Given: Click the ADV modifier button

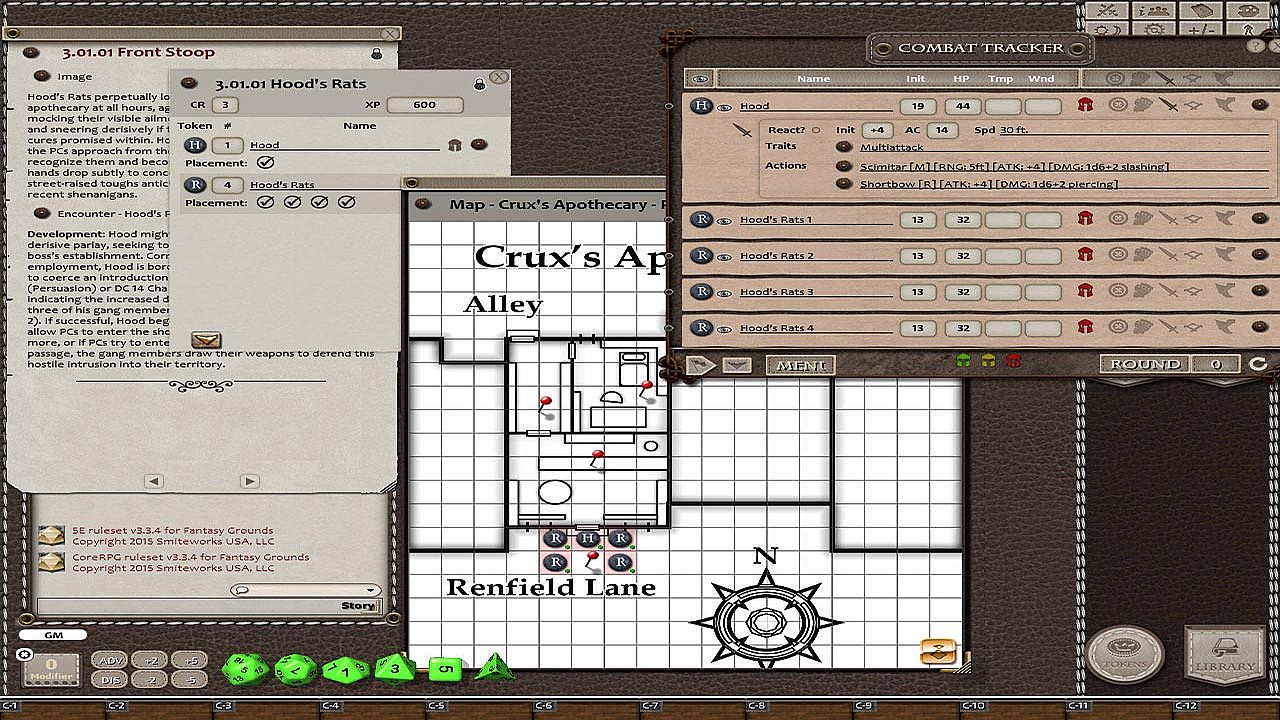Looking at the screenshot, I should [108, 660].
